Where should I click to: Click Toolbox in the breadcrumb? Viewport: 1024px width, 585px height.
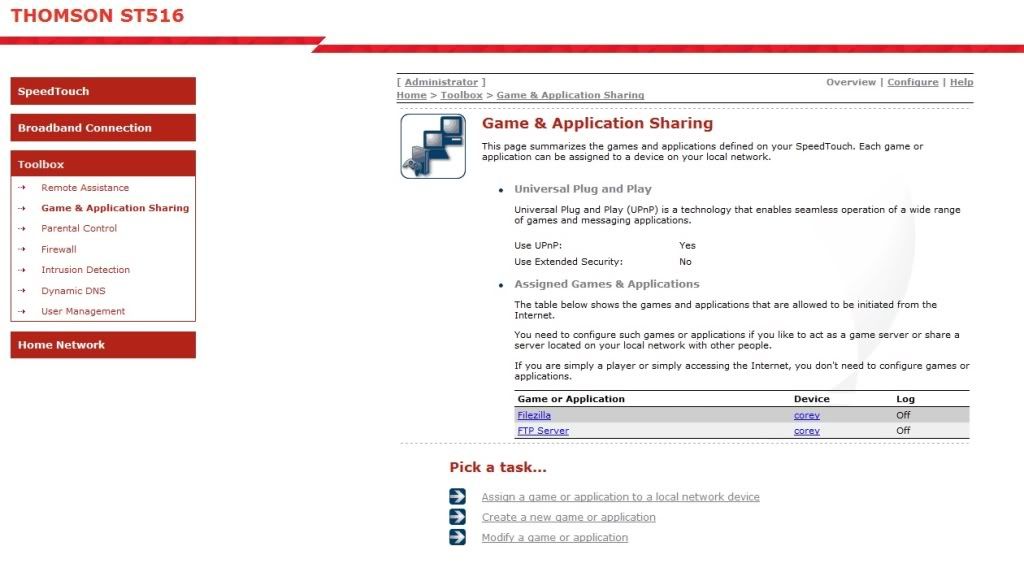(462, 95)
